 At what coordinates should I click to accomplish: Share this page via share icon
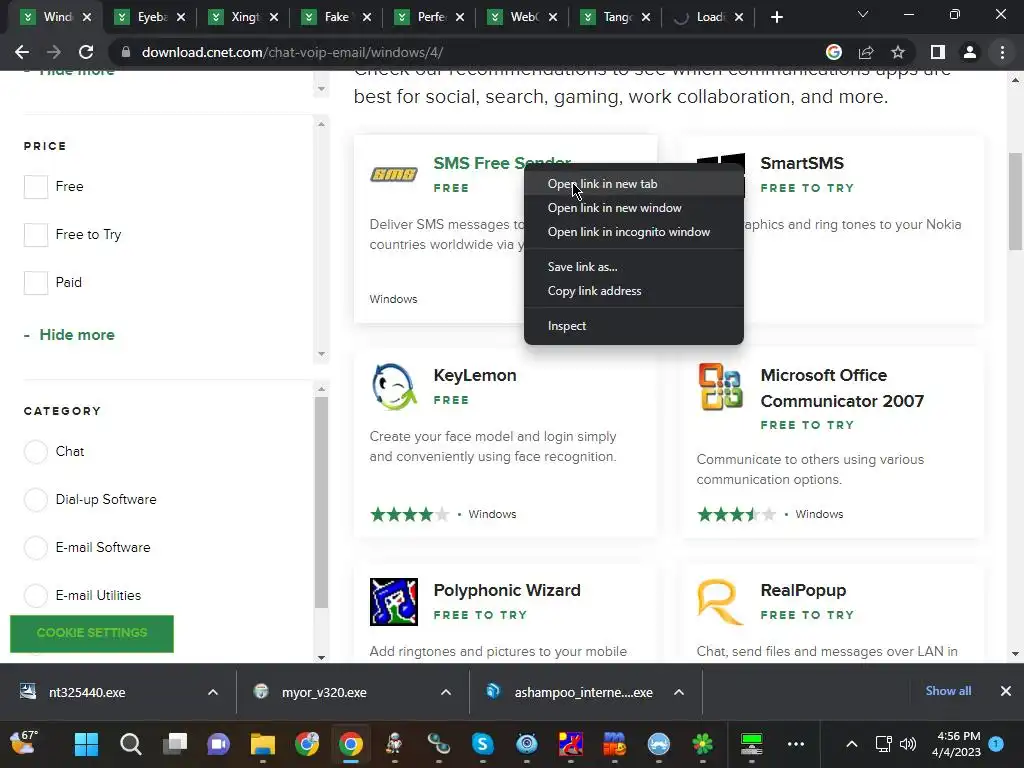[866, 52]
